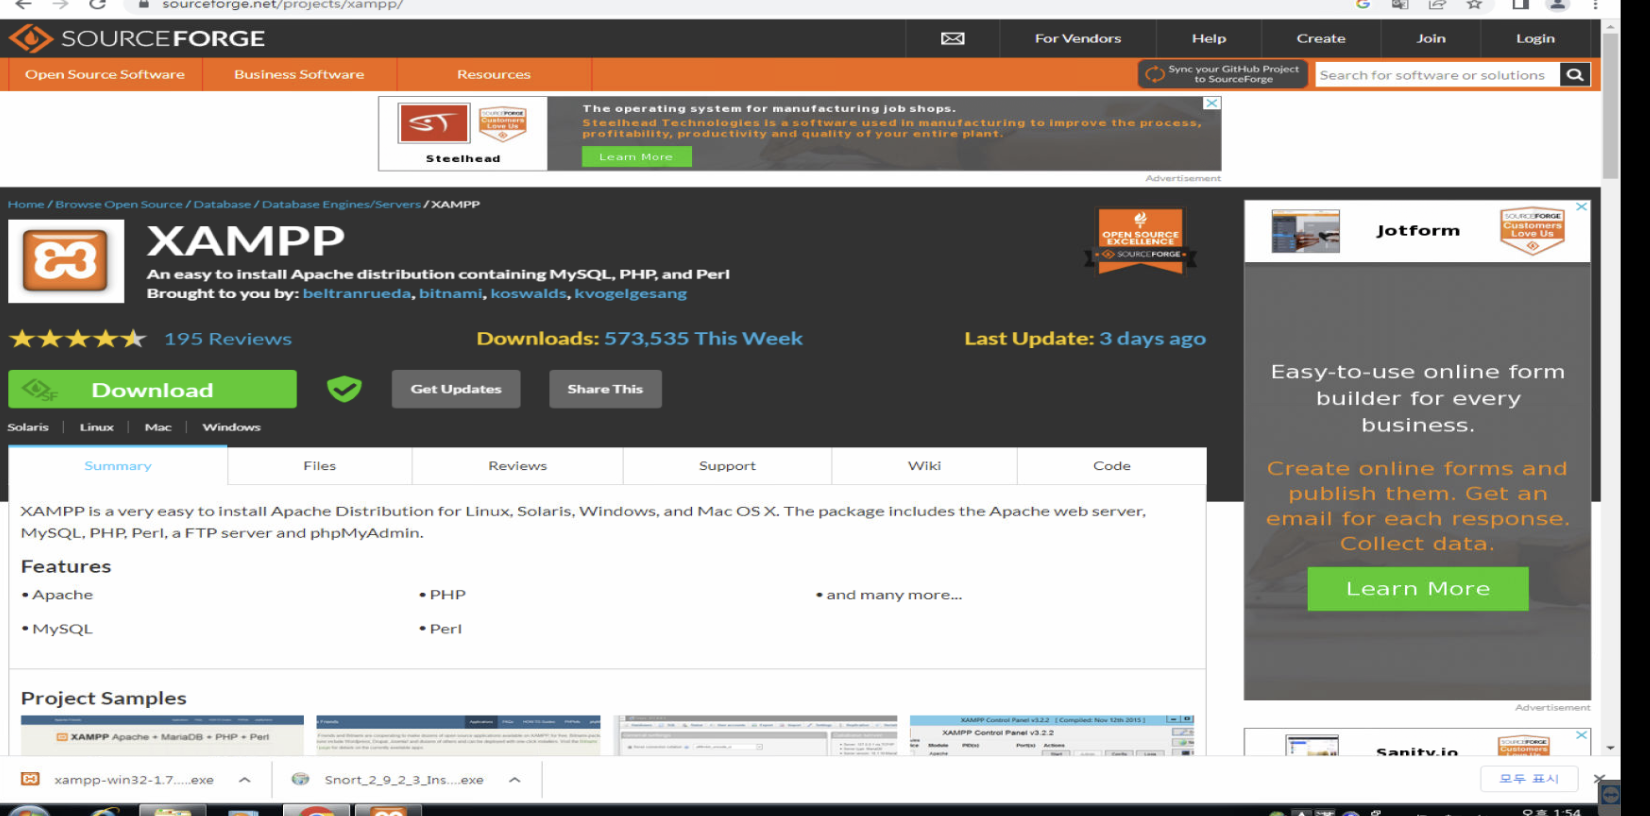This screenshot has width=1650, height=816.
Task: Click the browser back arrow
Action: (23, 5)
